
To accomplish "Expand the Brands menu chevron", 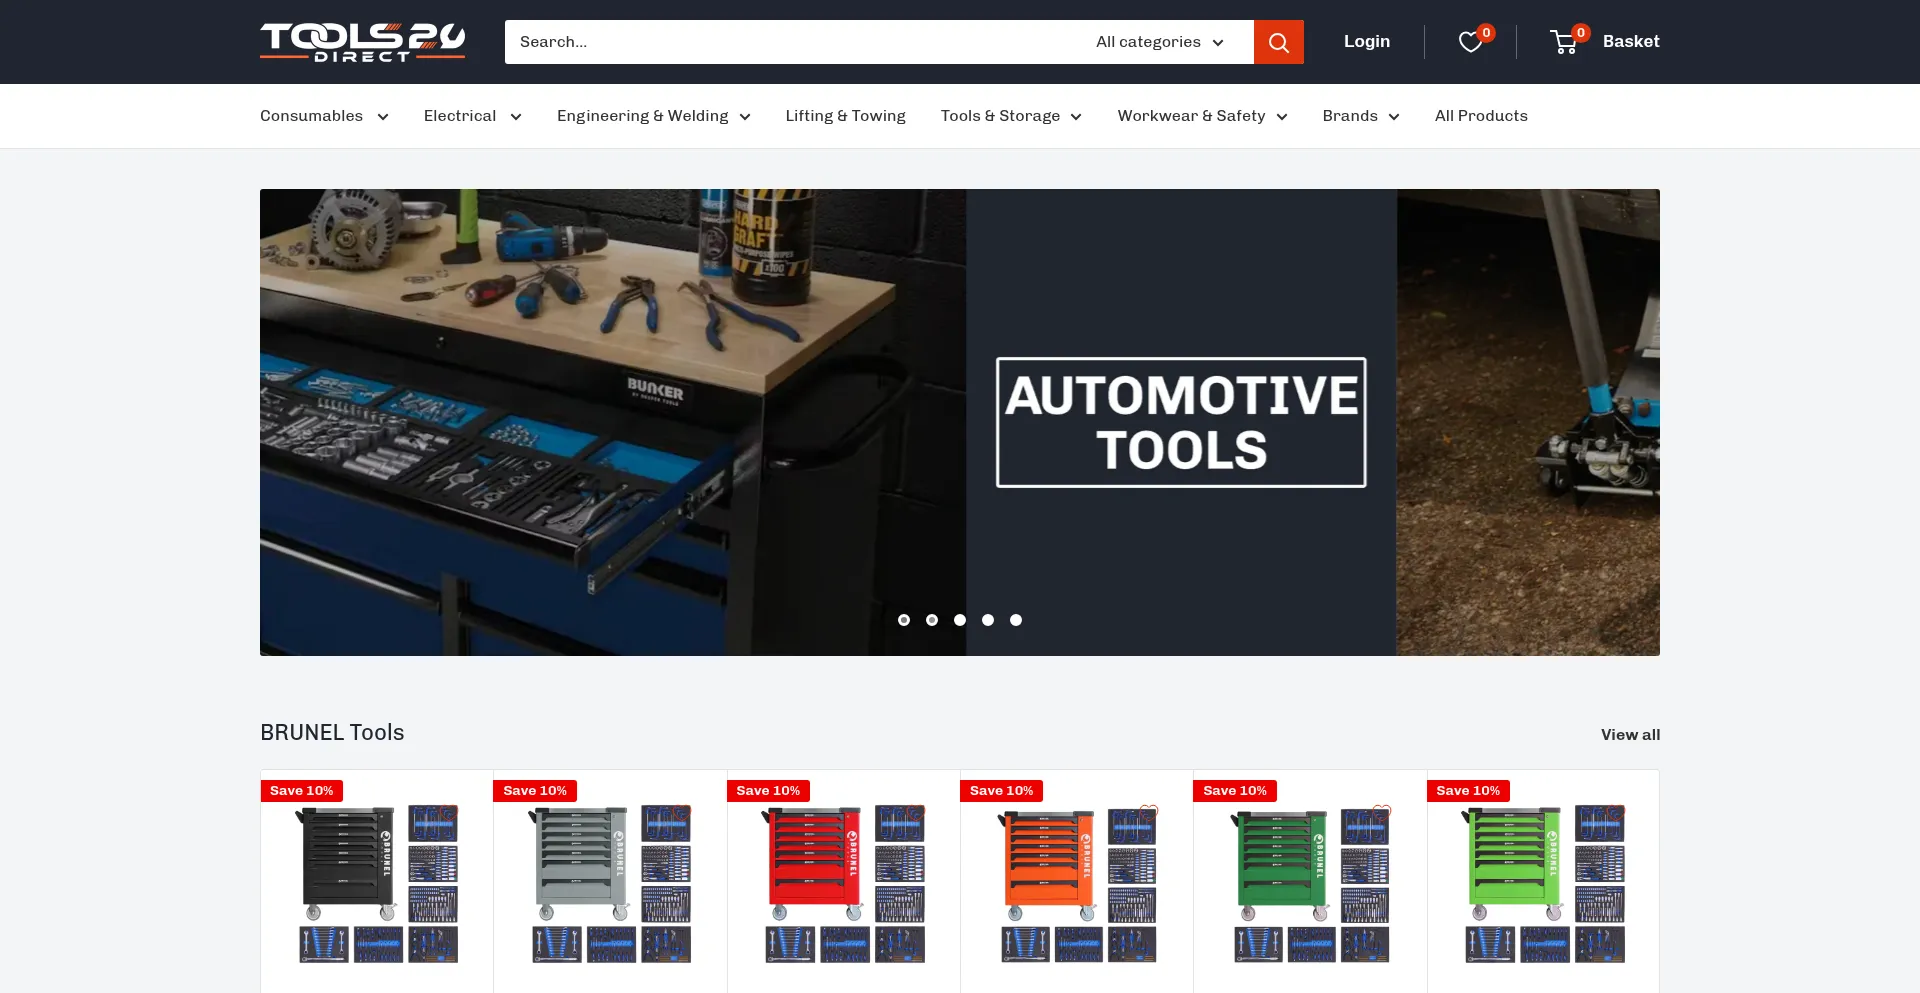I will click(1394, 117).
